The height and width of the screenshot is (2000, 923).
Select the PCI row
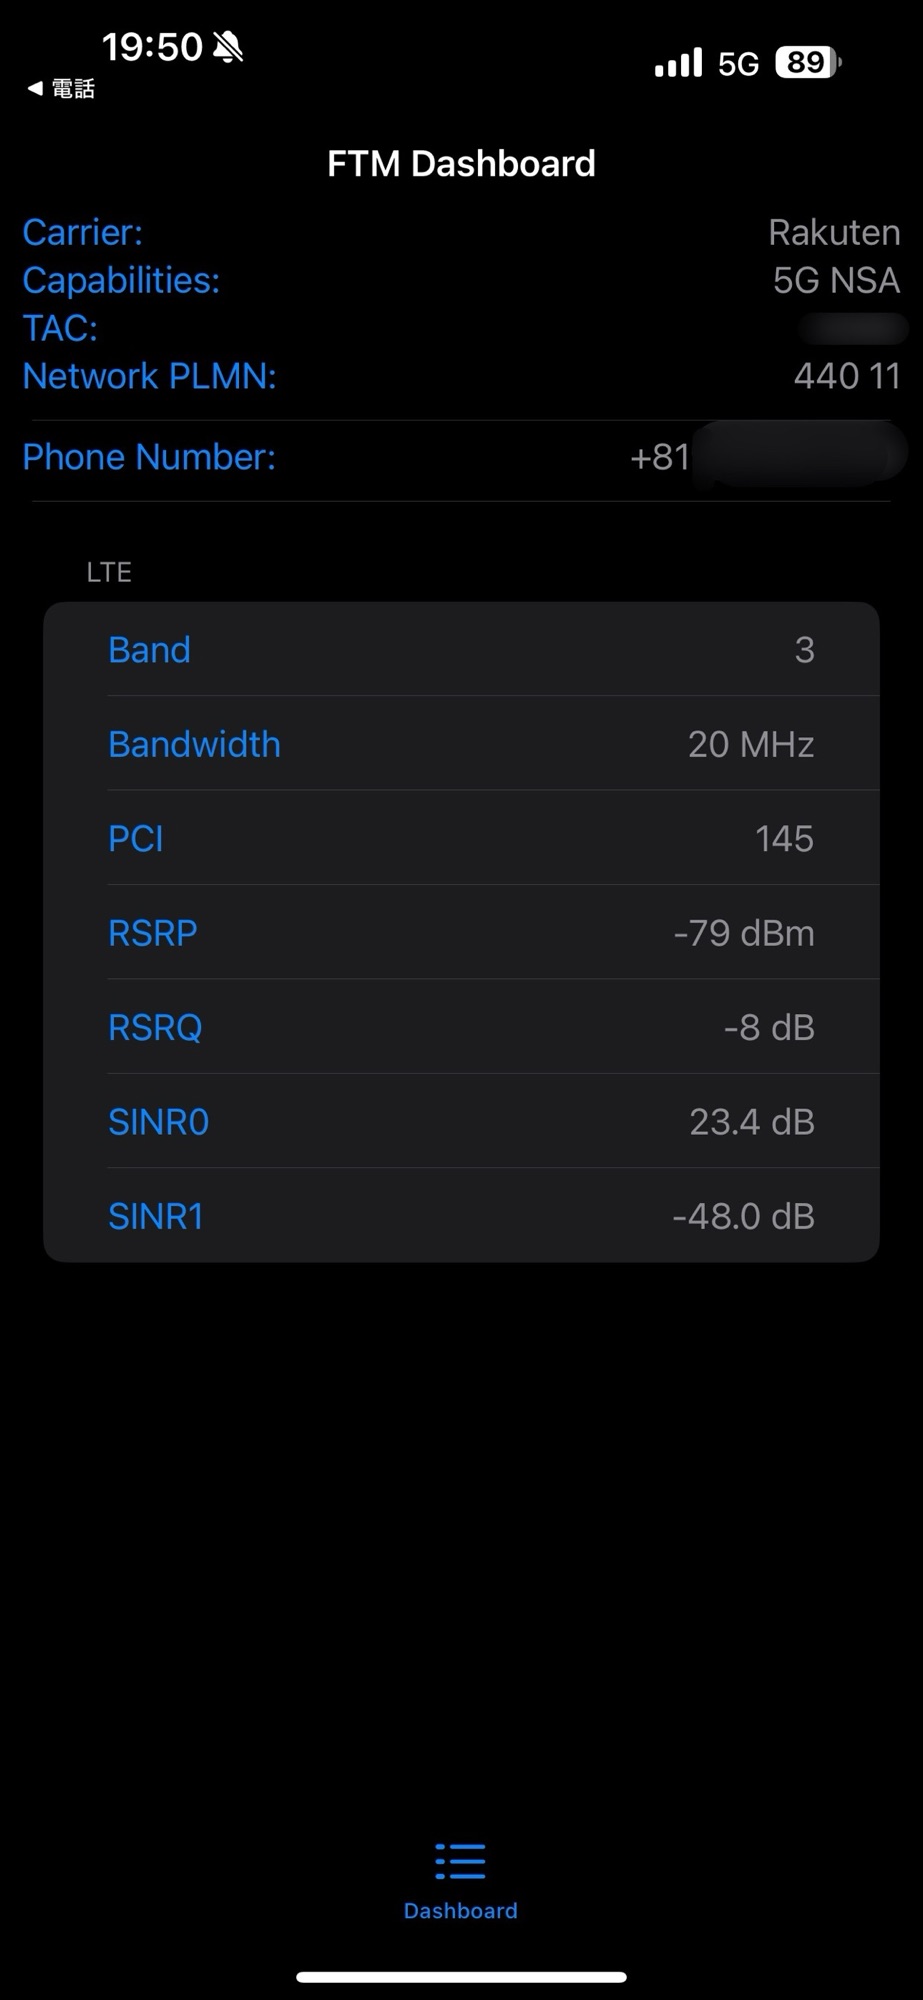pos(461,838)
